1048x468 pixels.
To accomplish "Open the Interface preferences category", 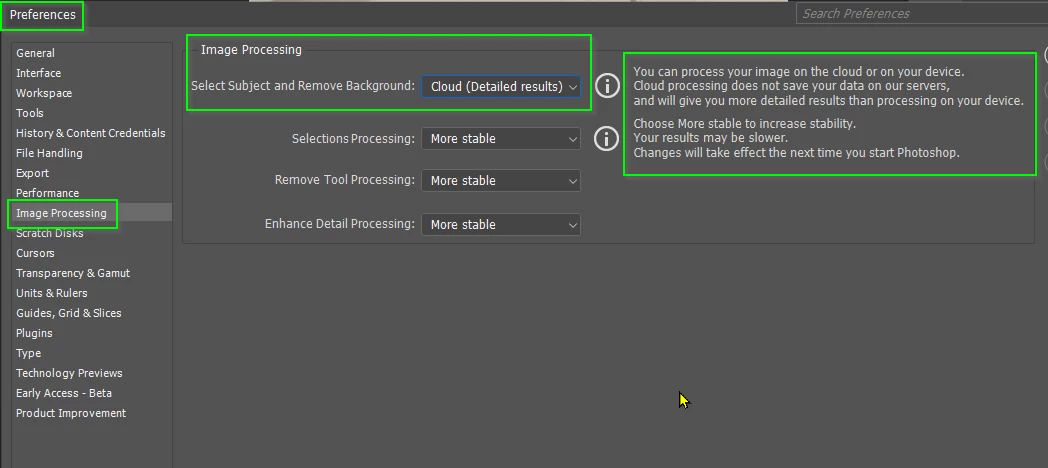I will pyautogui.click(x=38, y=73).
